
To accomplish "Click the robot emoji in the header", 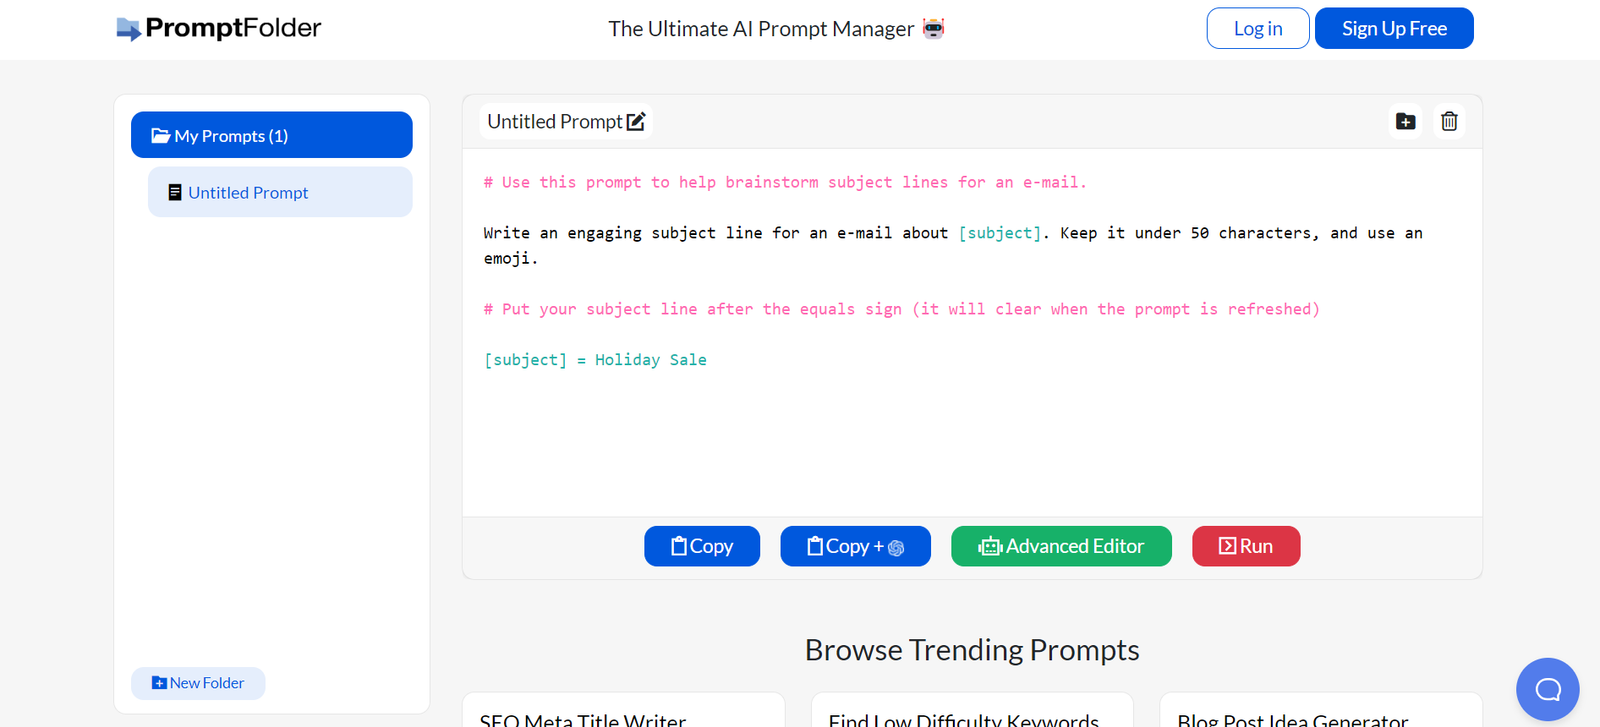I will (933, 28).
